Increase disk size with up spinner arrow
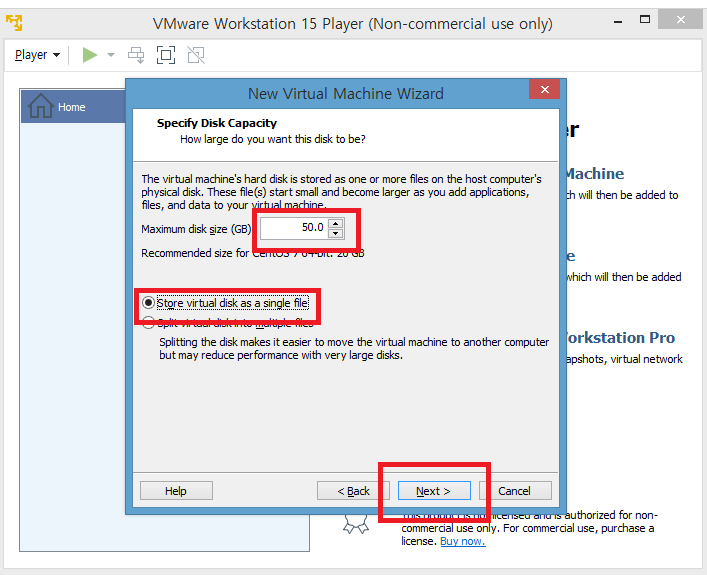 point(336,223)
